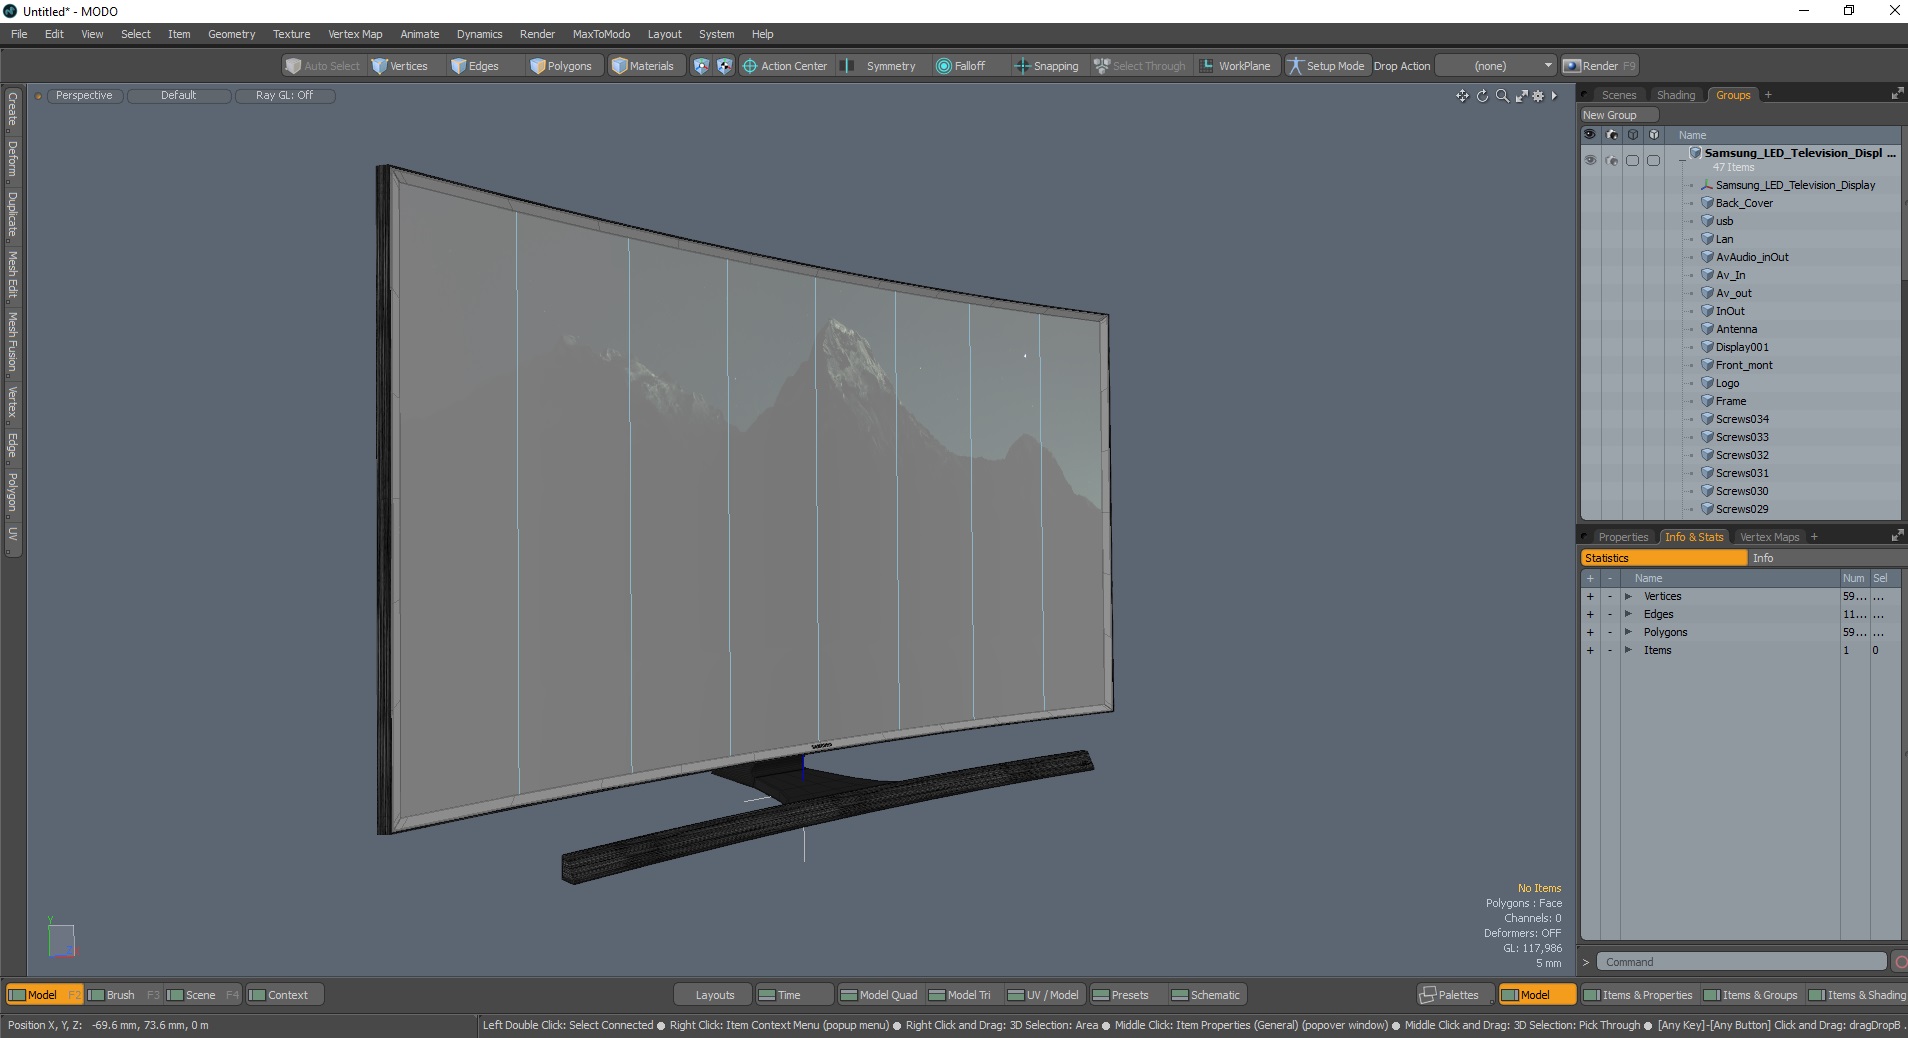1908x1038 pixels.
Task: Switch to the Properties tab
Action: (1622, 537)
